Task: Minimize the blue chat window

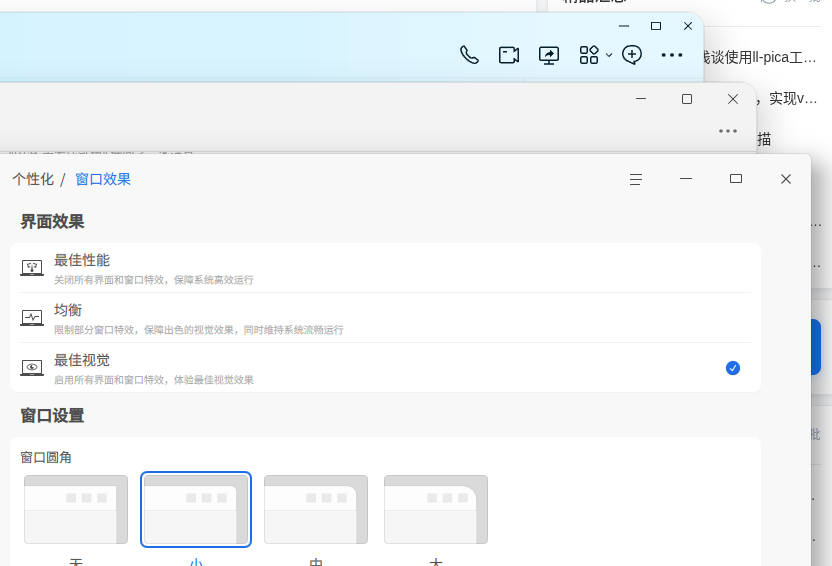Action: [x=624, y=26]
